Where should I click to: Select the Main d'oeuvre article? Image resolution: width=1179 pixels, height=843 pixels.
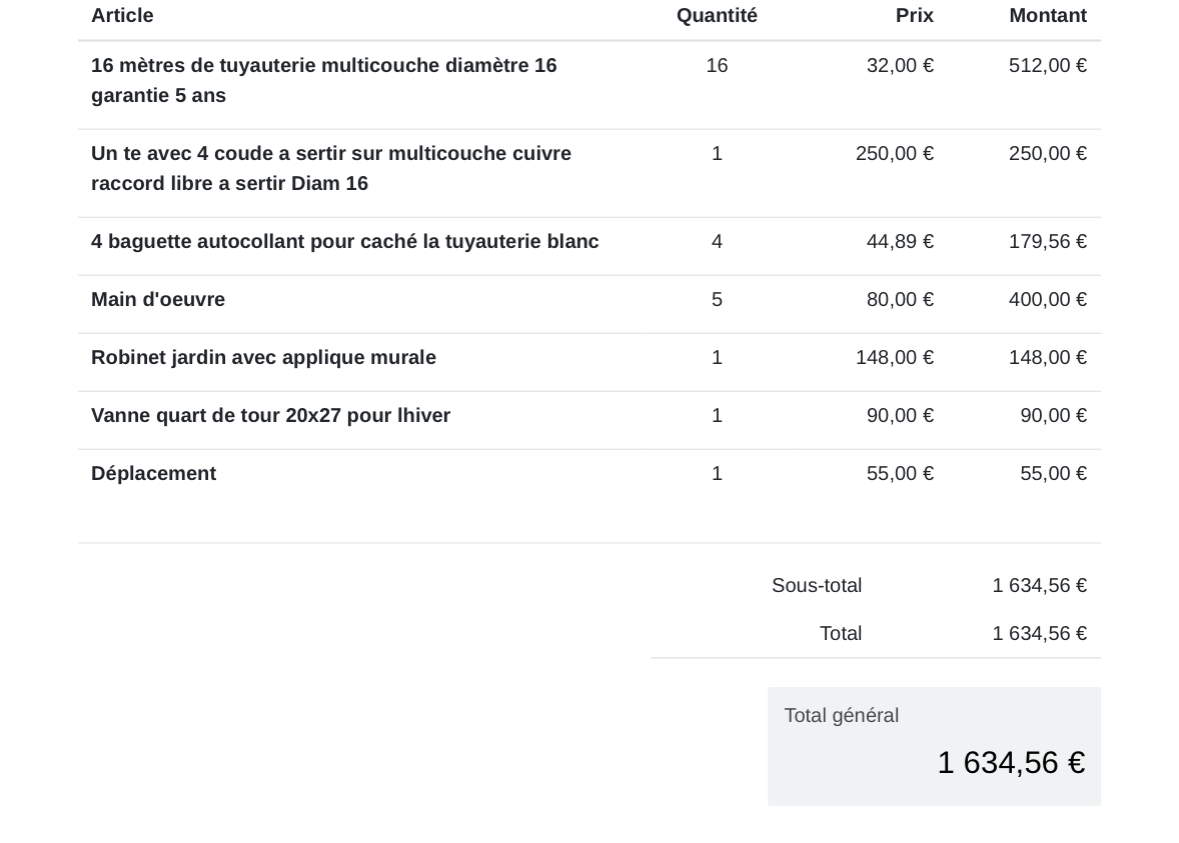(158, 299)
